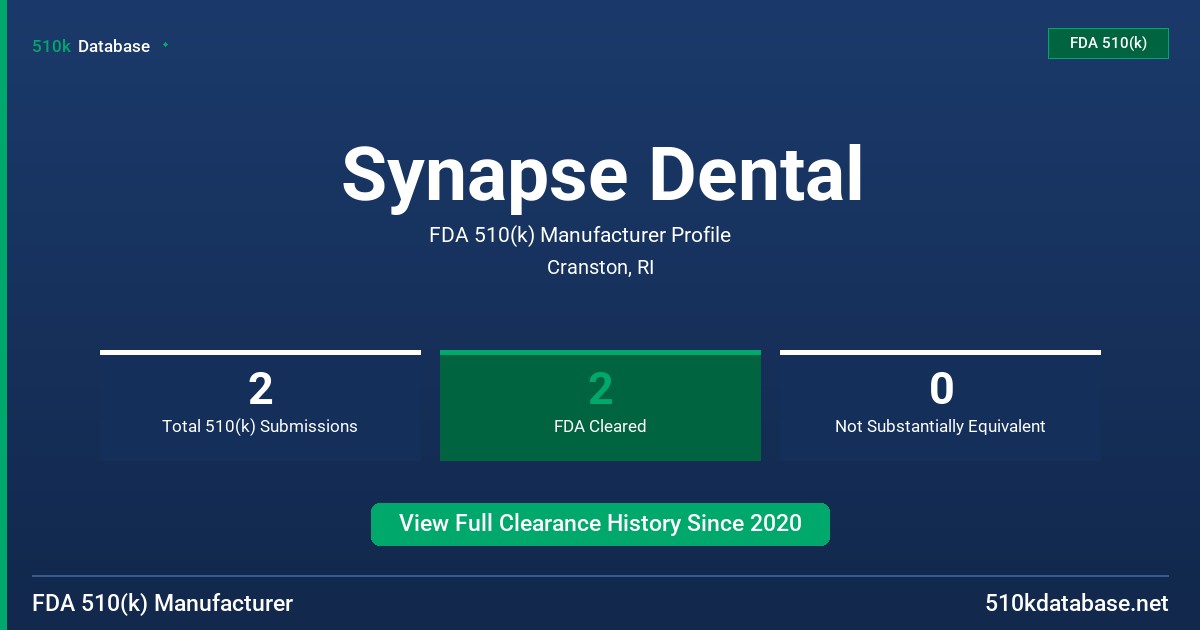The image size is (1200, 630).
Task: Open the Total 510(k) Submissions card
Action: click(x=260, y=406)
